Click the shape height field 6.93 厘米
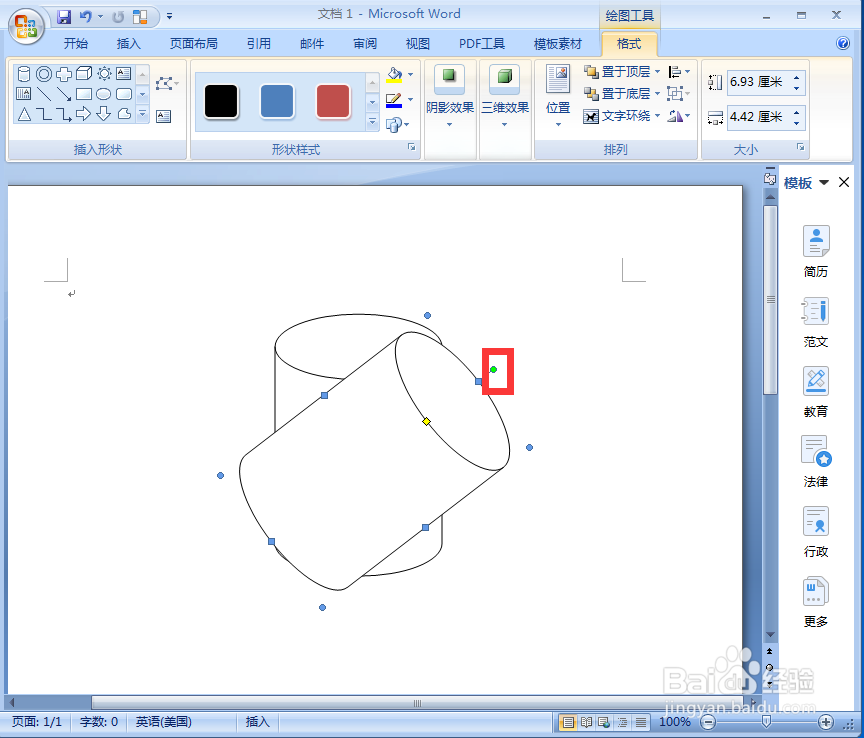Image resolution: width=864 pixels, height=738 pixels. 760,83
